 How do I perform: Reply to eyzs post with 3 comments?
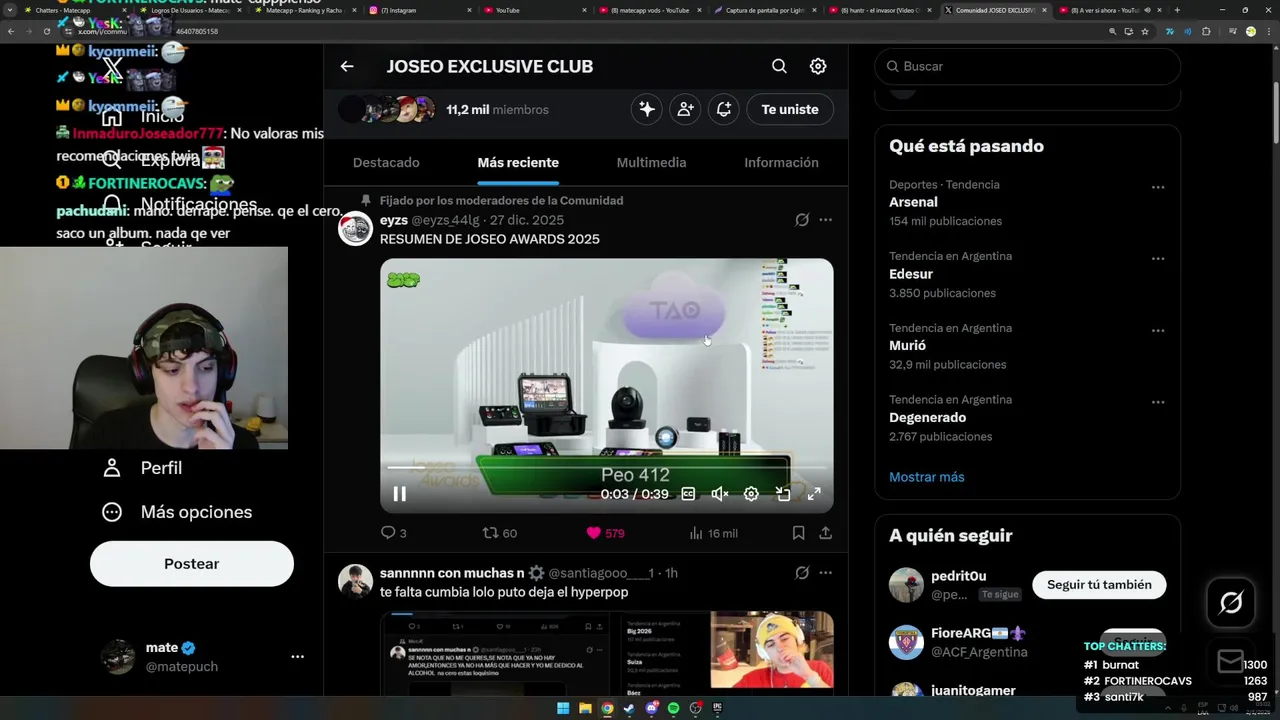tap(394, 533)
